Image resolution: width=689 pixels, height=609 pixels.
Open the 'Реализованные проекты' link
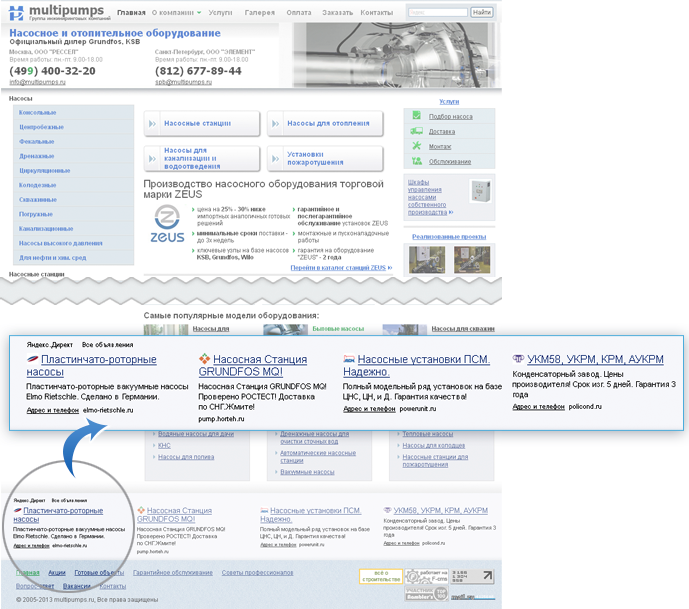point(449,236)
